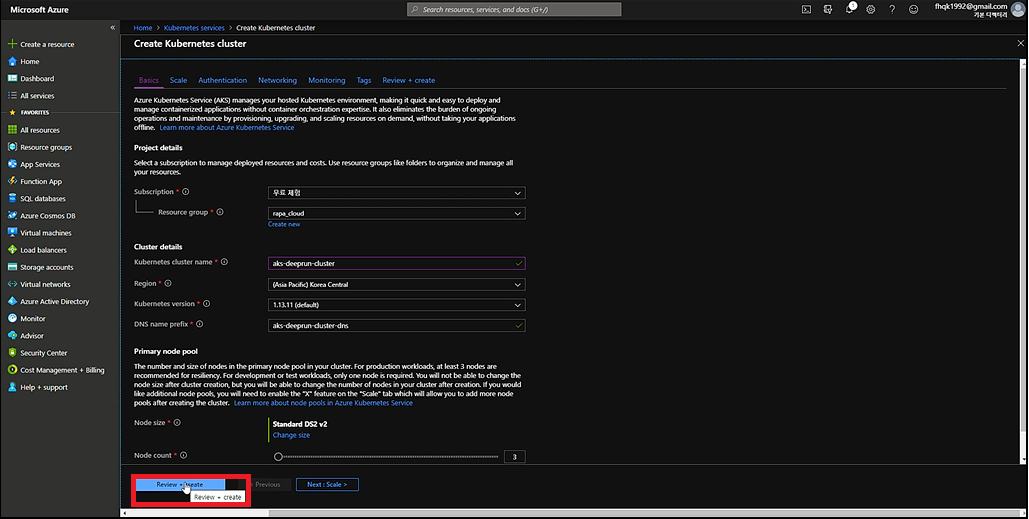Viewport: 1029px width, 519px height.
Task: Open Azure Active Directory icon
Action: click(12, 301)
